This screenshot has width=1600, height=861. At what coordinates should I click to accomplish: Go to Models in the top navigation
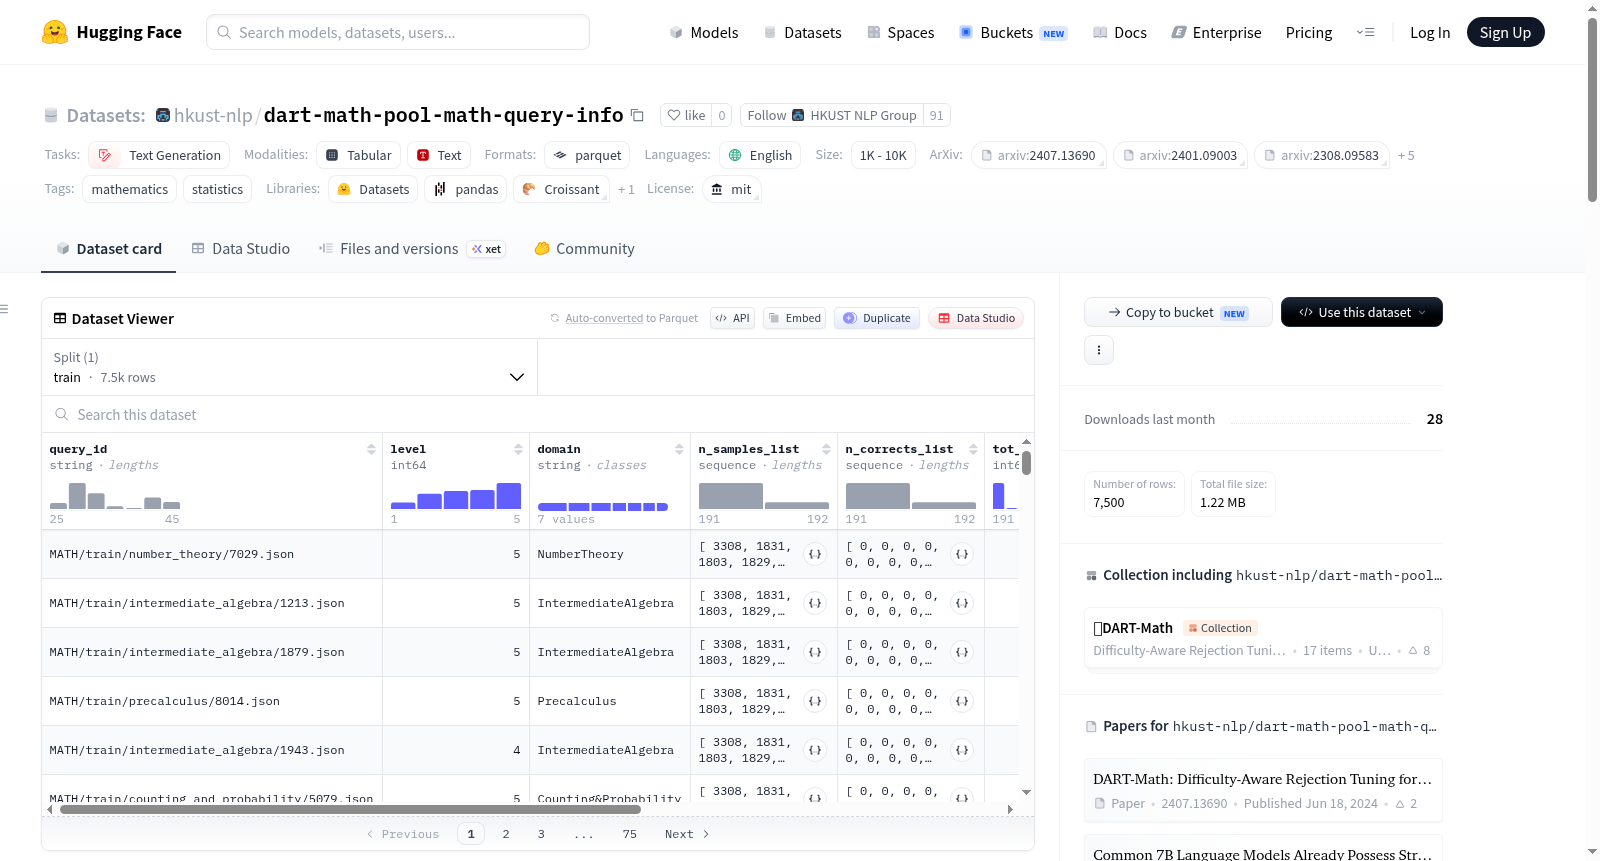point(704,32)
